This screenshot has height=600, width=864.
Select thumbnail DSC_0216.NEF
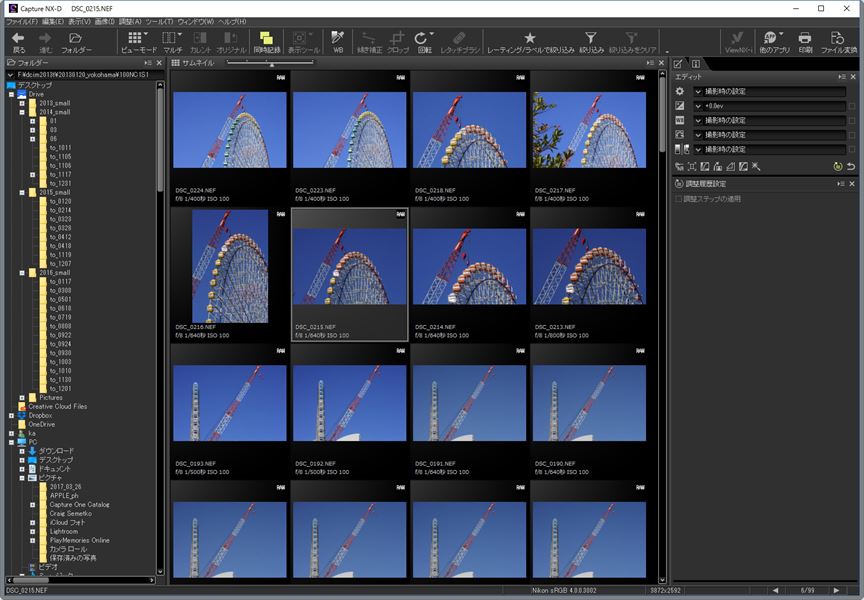coord(230,274)
